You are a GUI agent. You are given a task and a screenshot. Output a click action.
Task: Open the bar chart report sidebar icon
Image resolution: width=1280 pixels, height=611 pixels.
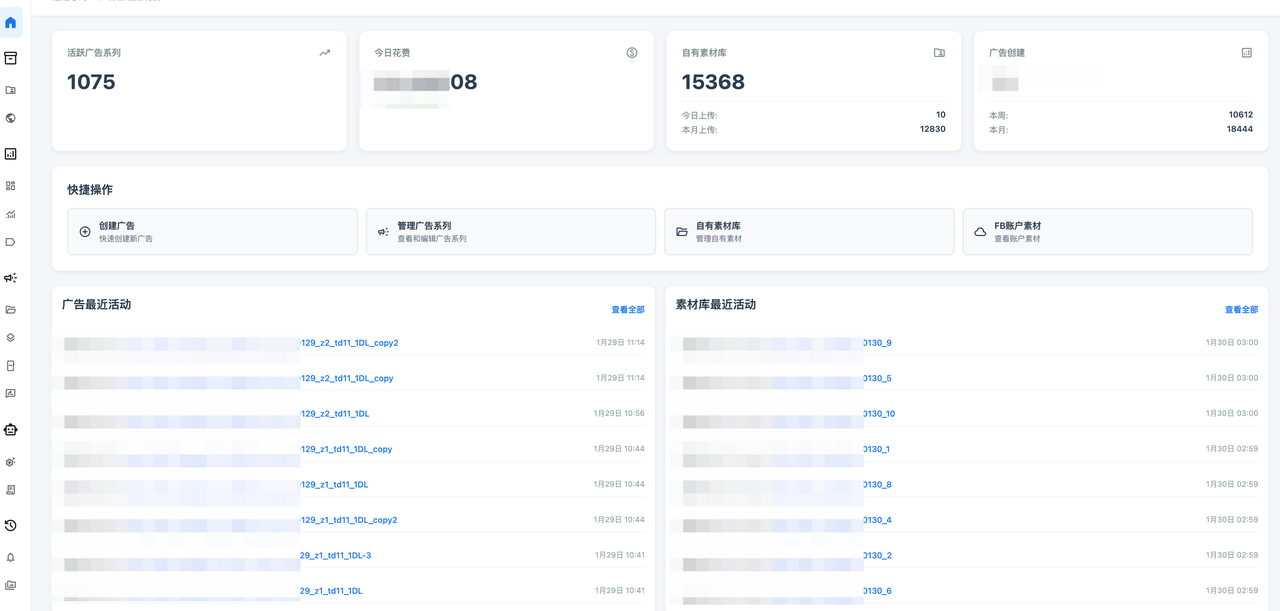click(11, 154)
